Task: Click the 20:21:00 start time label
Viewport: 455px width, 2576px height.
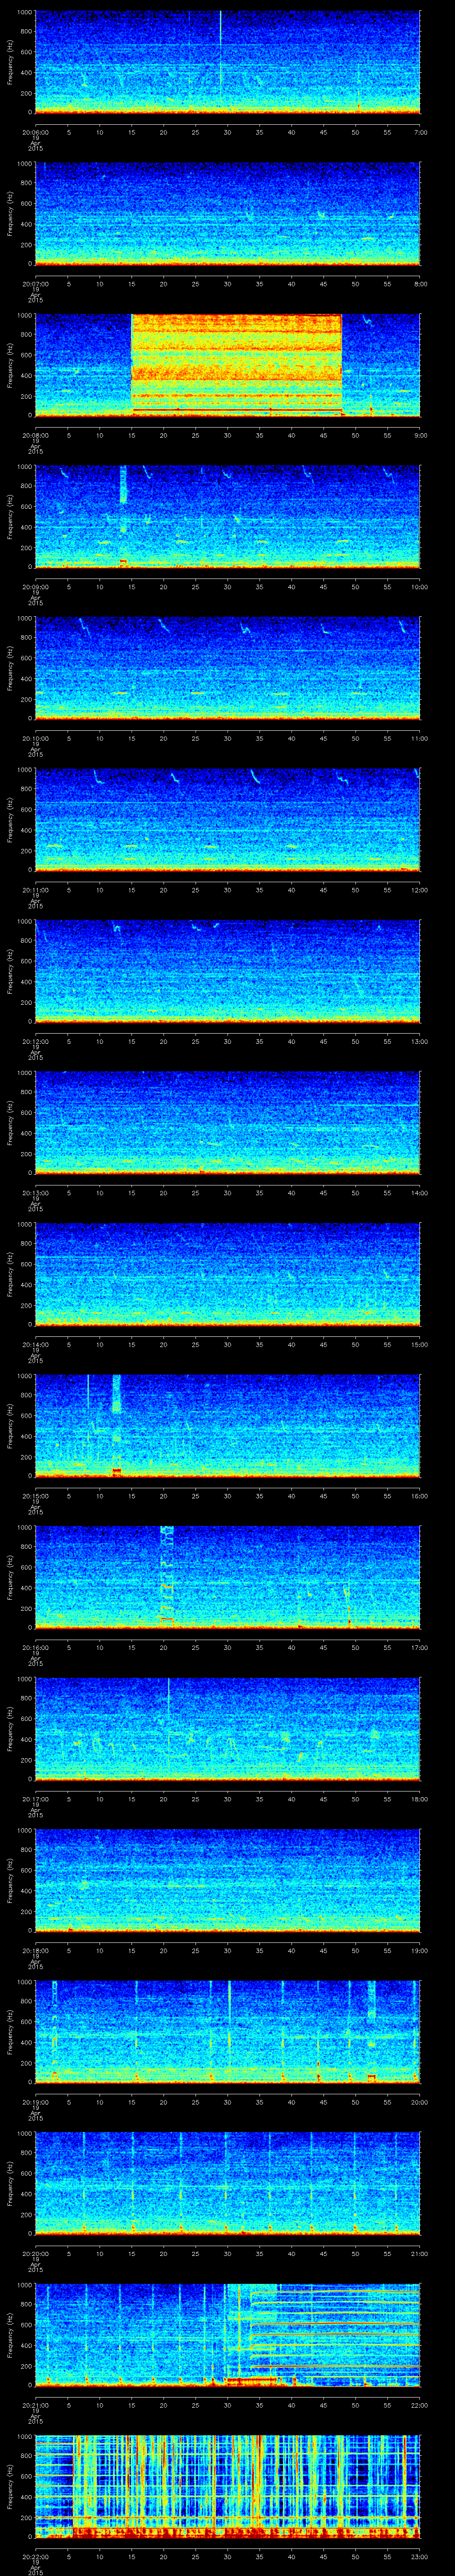Action: (35, 2405)
